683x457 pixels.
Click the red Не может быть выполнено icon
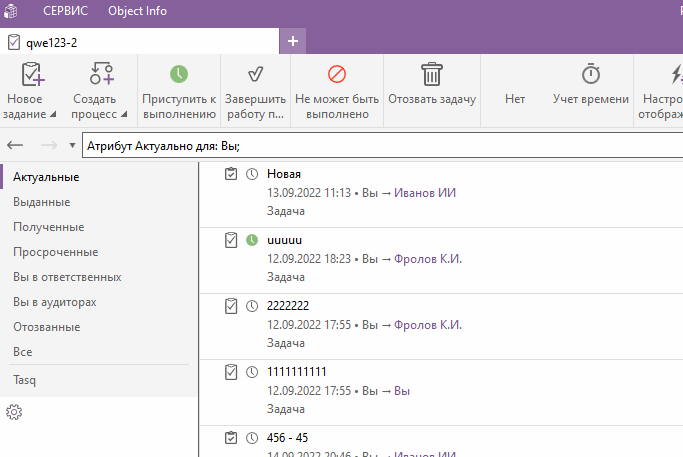[337, 74]
